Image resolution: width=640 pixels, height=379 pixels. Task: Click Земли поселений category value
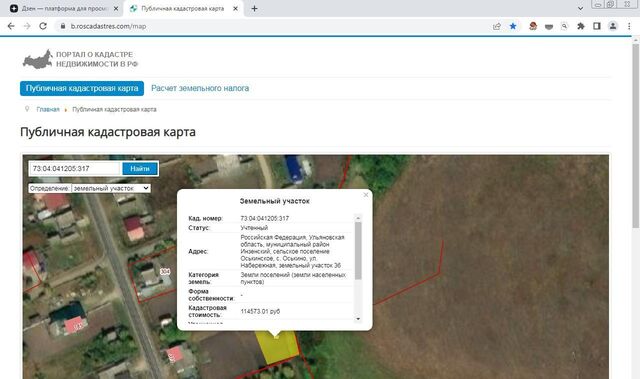tap(293, 278)
